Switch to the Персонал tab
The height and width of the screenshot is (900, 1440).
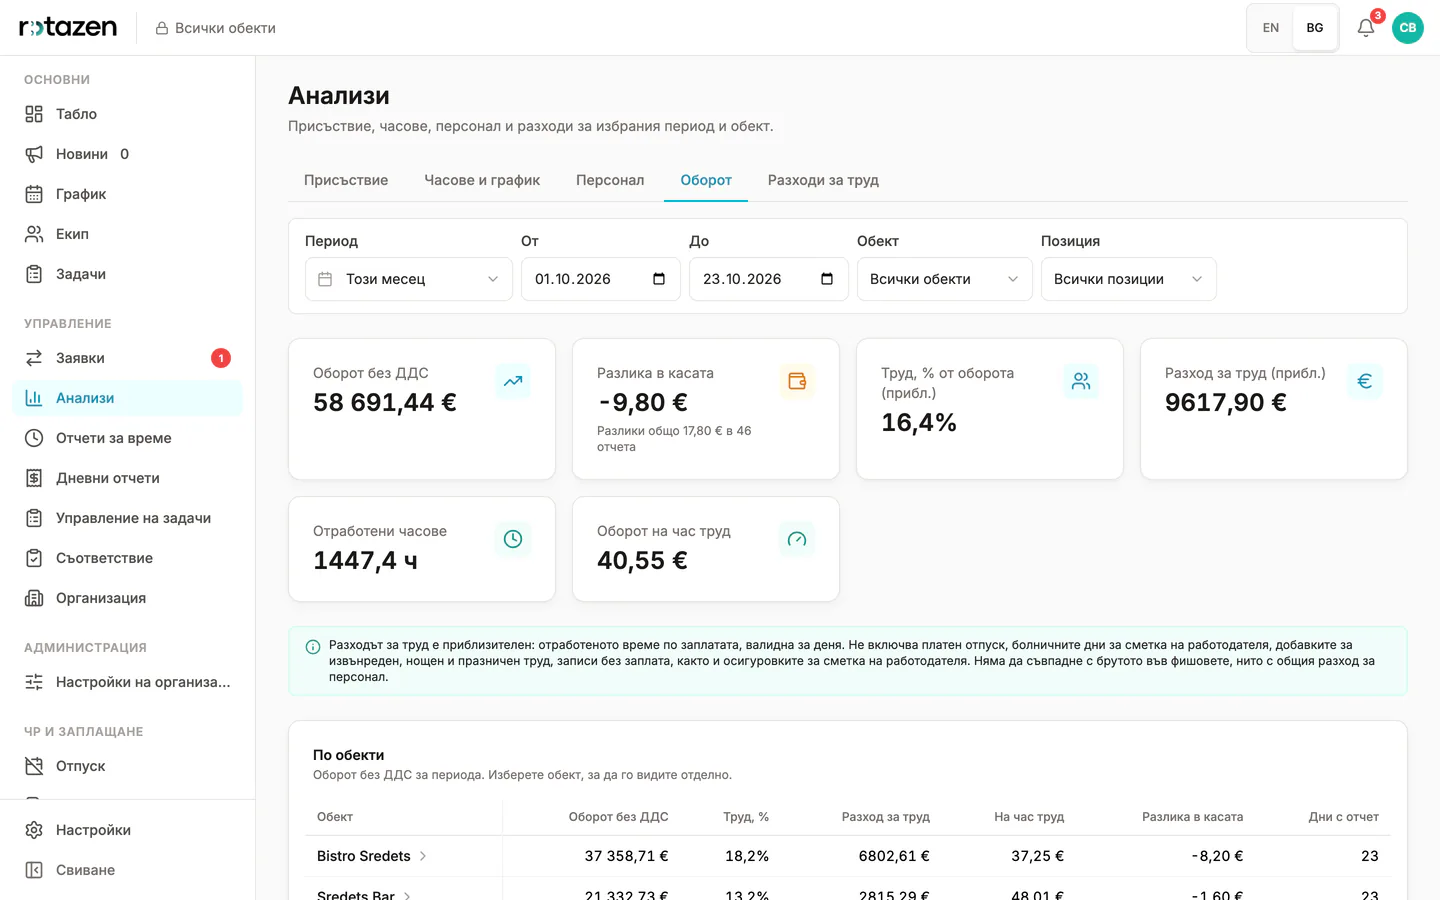click(610, 180)
